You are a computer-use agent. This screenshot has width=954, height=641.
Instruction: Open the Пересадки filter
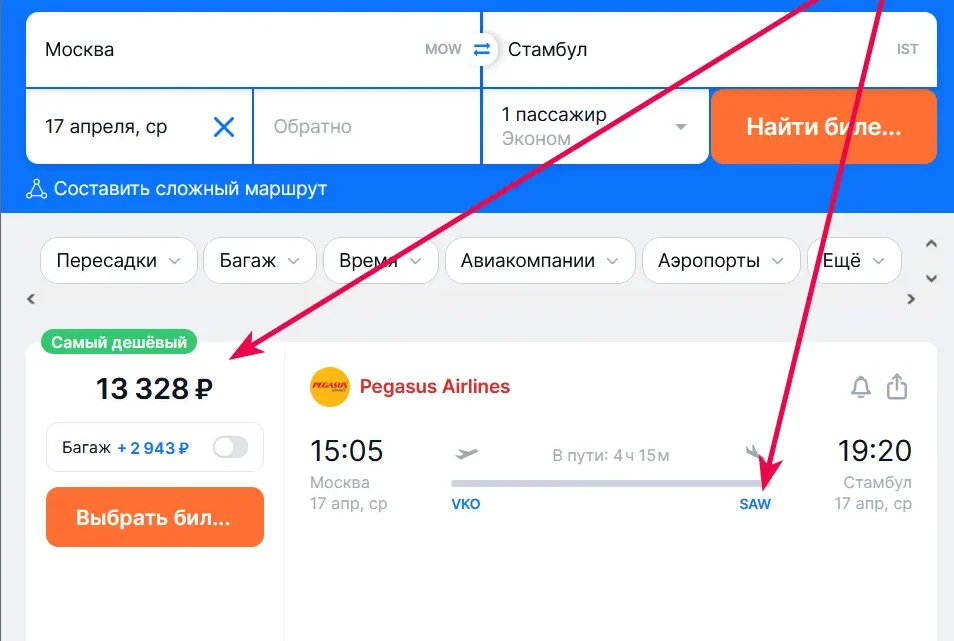click(x=118, y=260)
